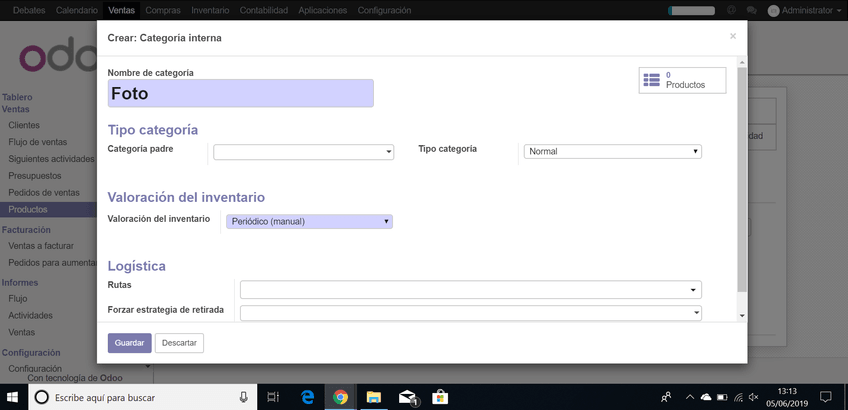Open the Valoración del inventario dropdown
848x410 pixels.
click(x=309, y=221)
